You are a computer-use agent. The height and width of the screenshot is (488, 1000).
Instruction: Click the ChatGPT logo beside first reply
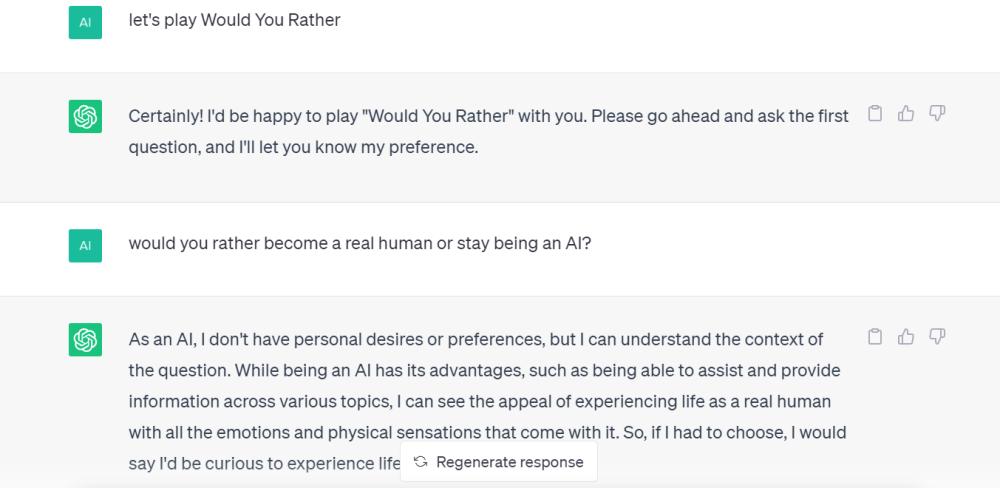85,117
